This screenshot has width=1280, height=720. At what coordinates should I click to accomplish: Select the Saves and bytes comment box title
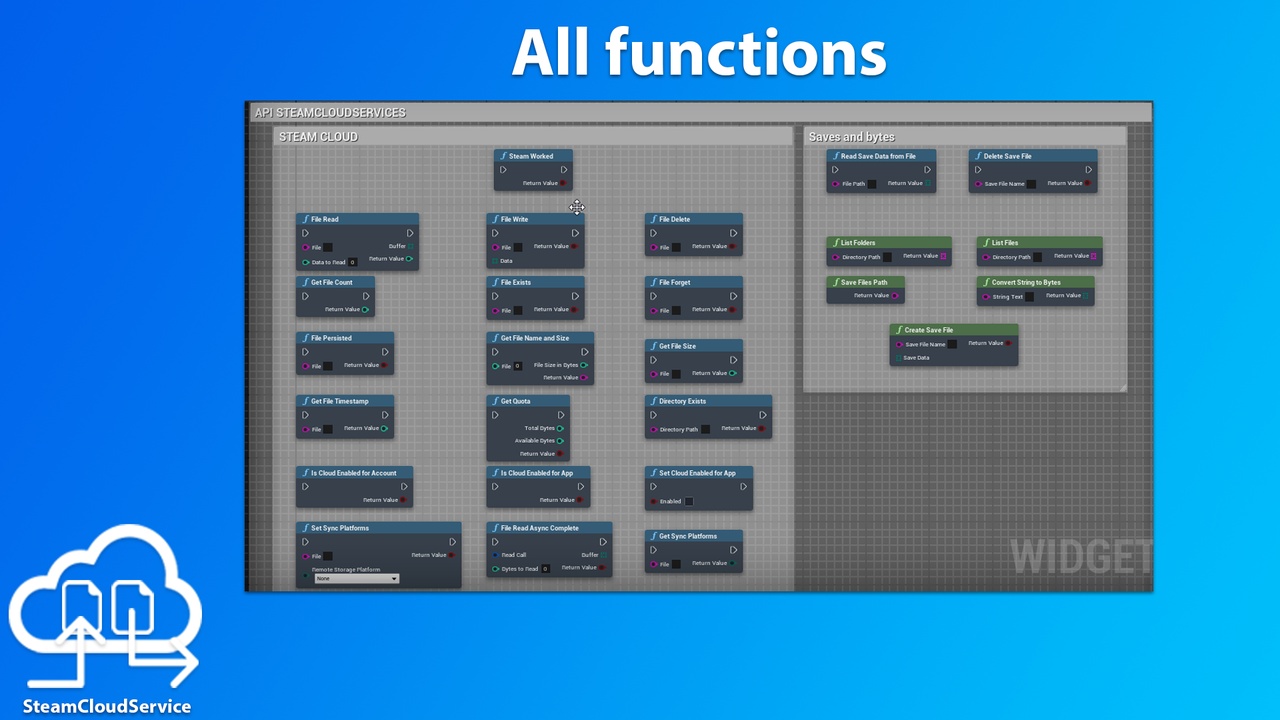(852, 137)
